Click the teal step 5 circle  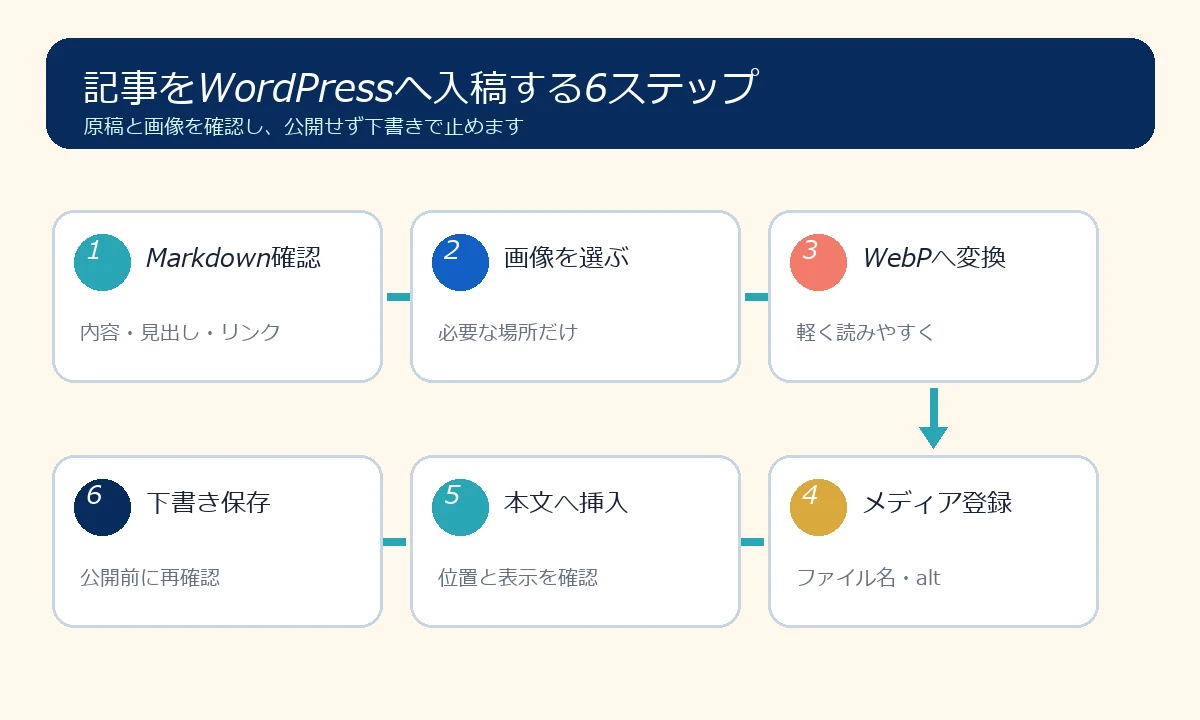coord(461,507)
